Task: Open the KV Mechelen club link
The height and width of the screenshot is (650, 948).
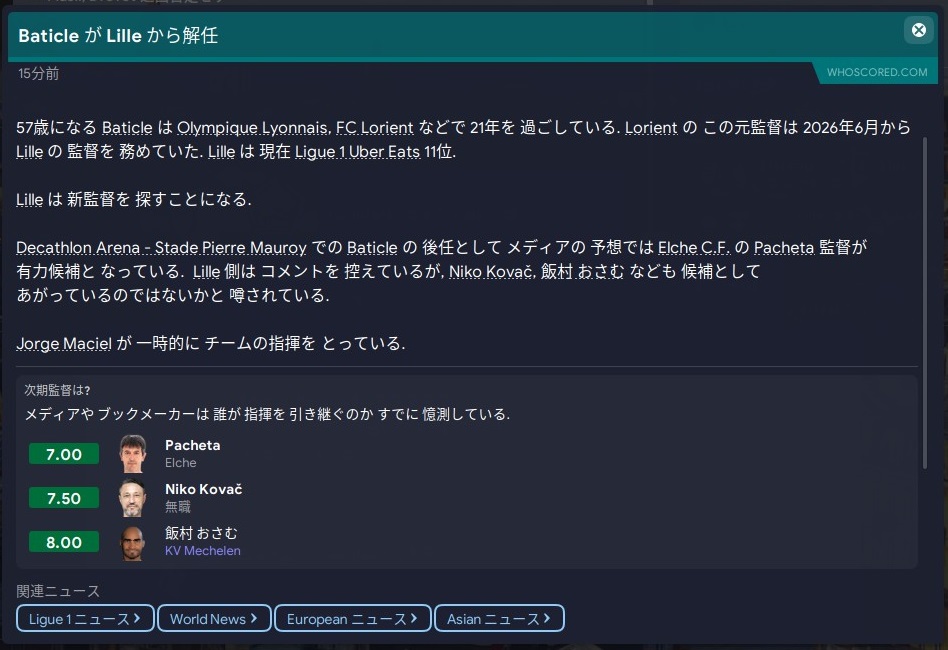Action: tap(203, 551)
